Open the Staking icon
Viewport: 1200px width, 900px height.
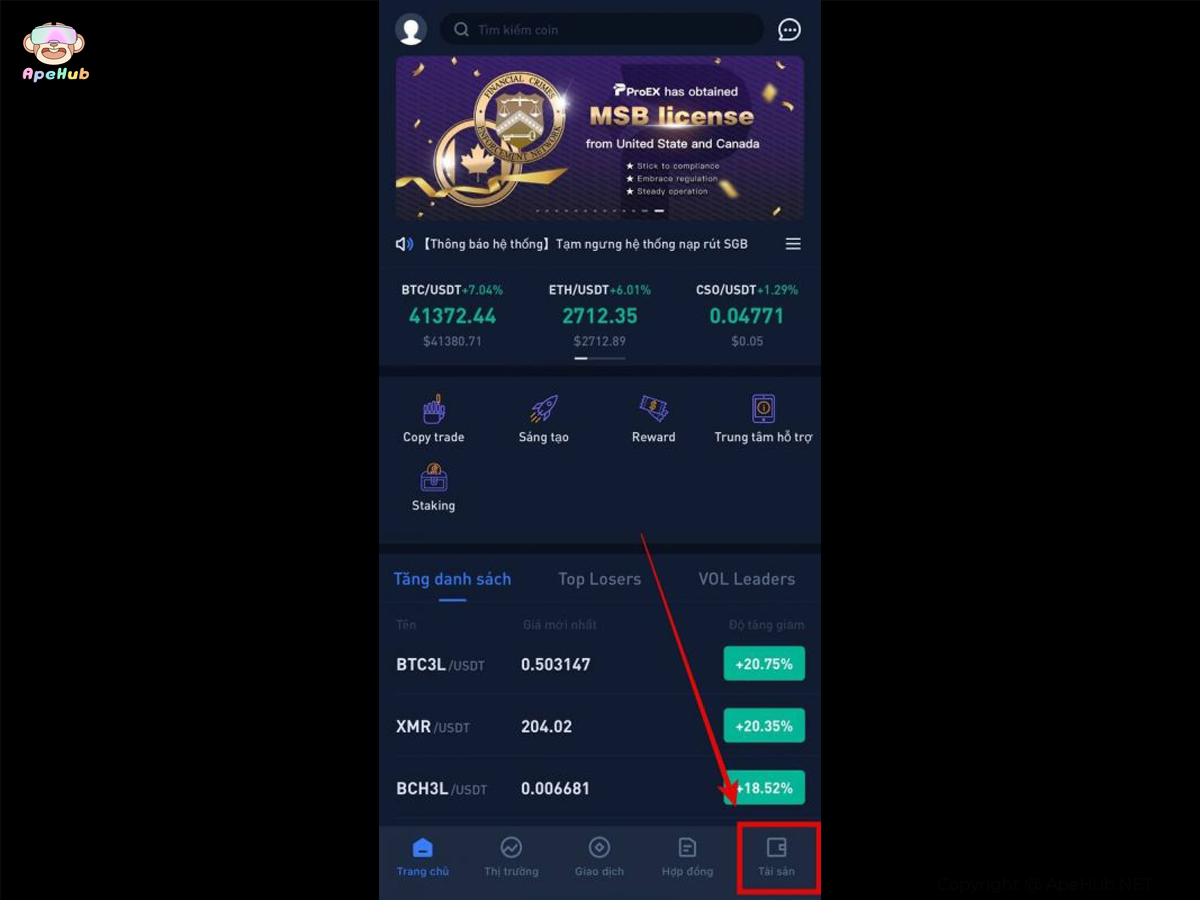pyautogui.click(x=433, y=477)
